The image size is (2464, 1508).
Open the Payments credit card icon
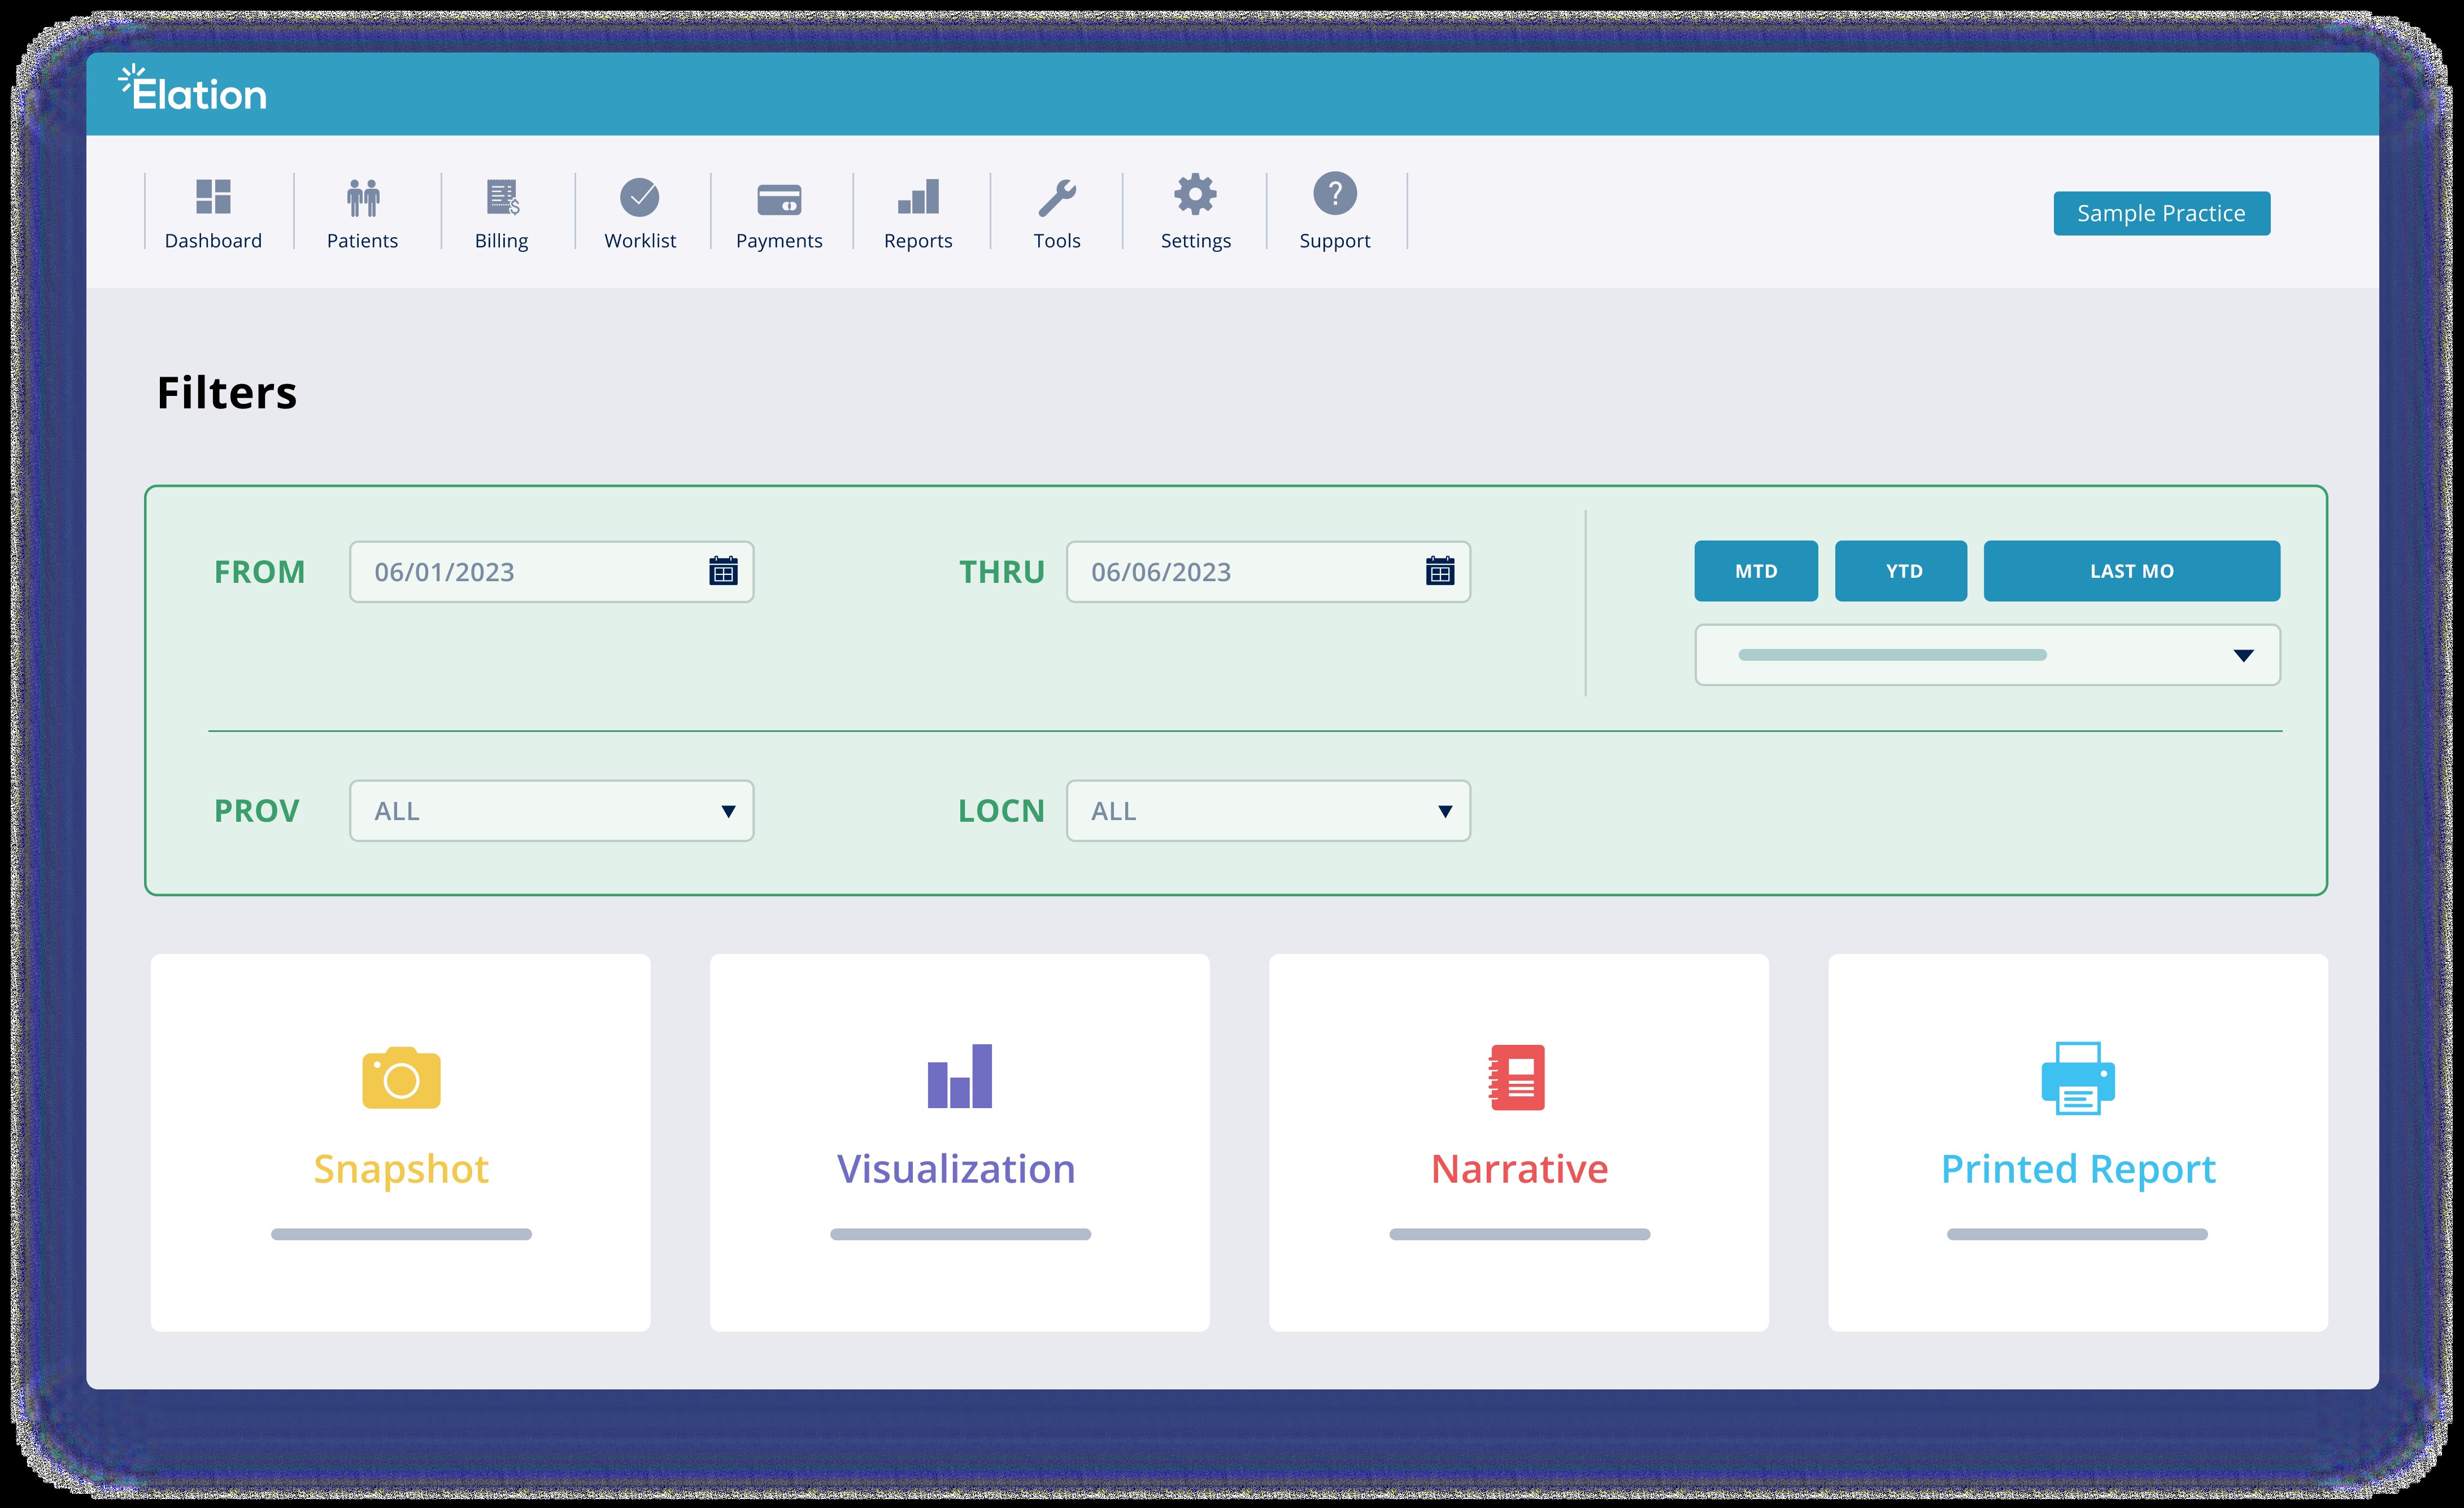[x=779, y=199]
